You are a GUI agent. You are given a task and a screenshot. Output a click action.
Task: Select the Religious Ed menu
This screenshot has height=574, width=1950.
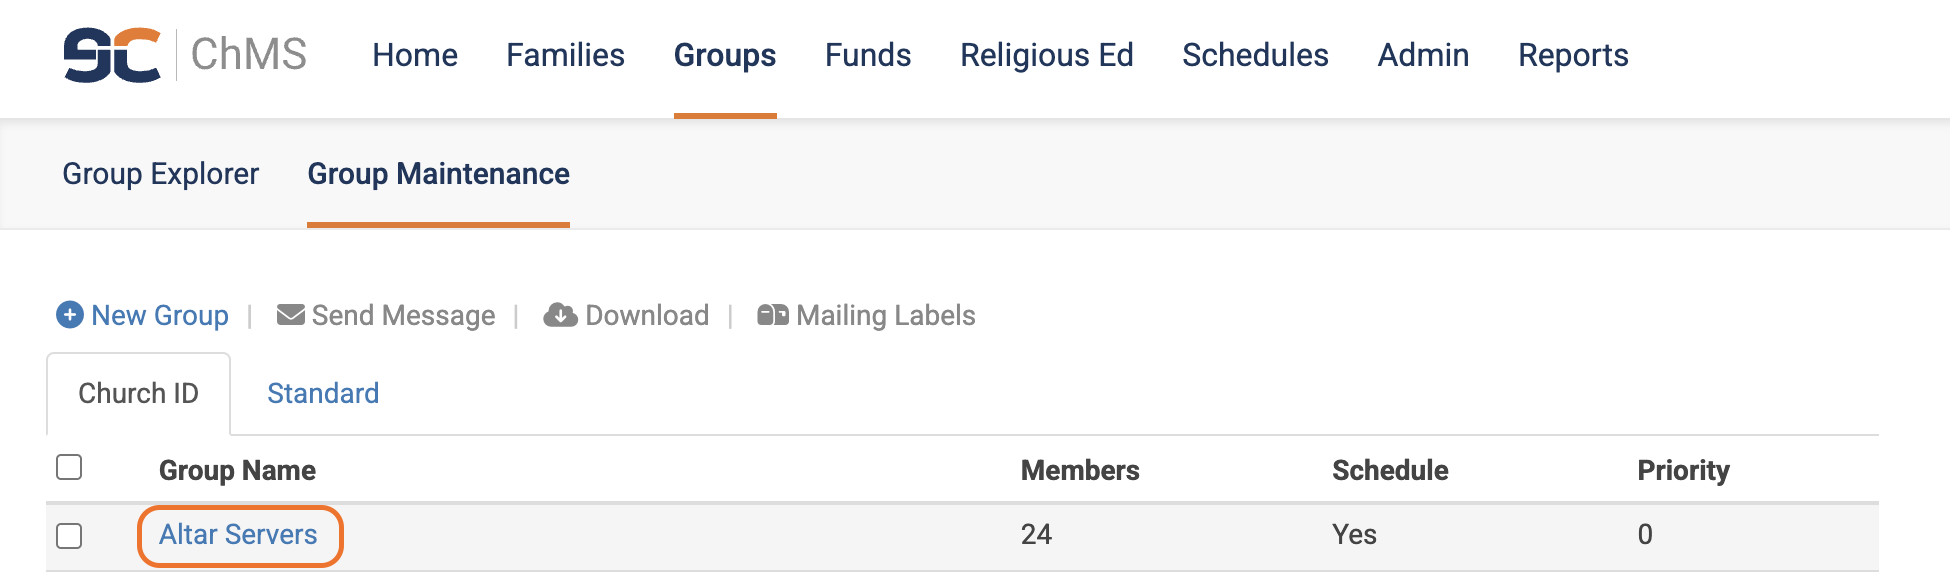click(1047, 55)
